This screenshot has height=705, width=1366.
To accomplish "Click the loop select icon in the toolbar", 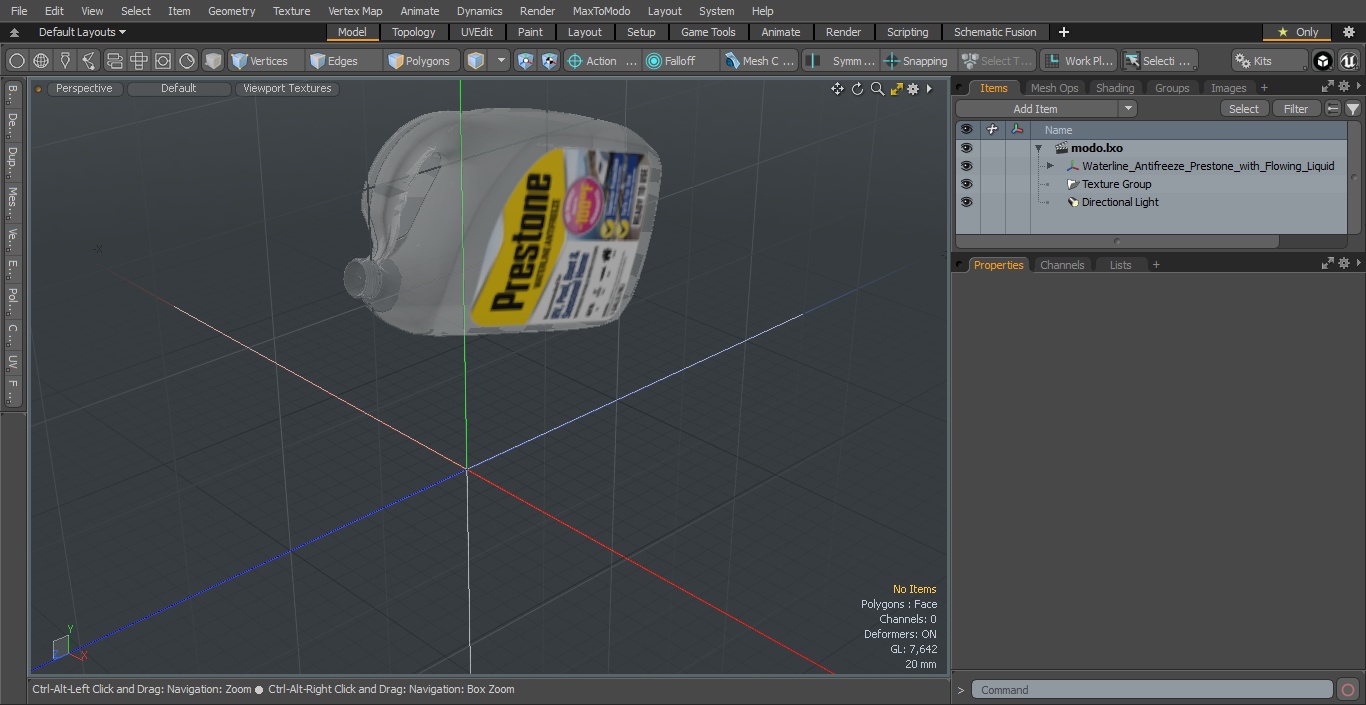I will coord(114,61).
